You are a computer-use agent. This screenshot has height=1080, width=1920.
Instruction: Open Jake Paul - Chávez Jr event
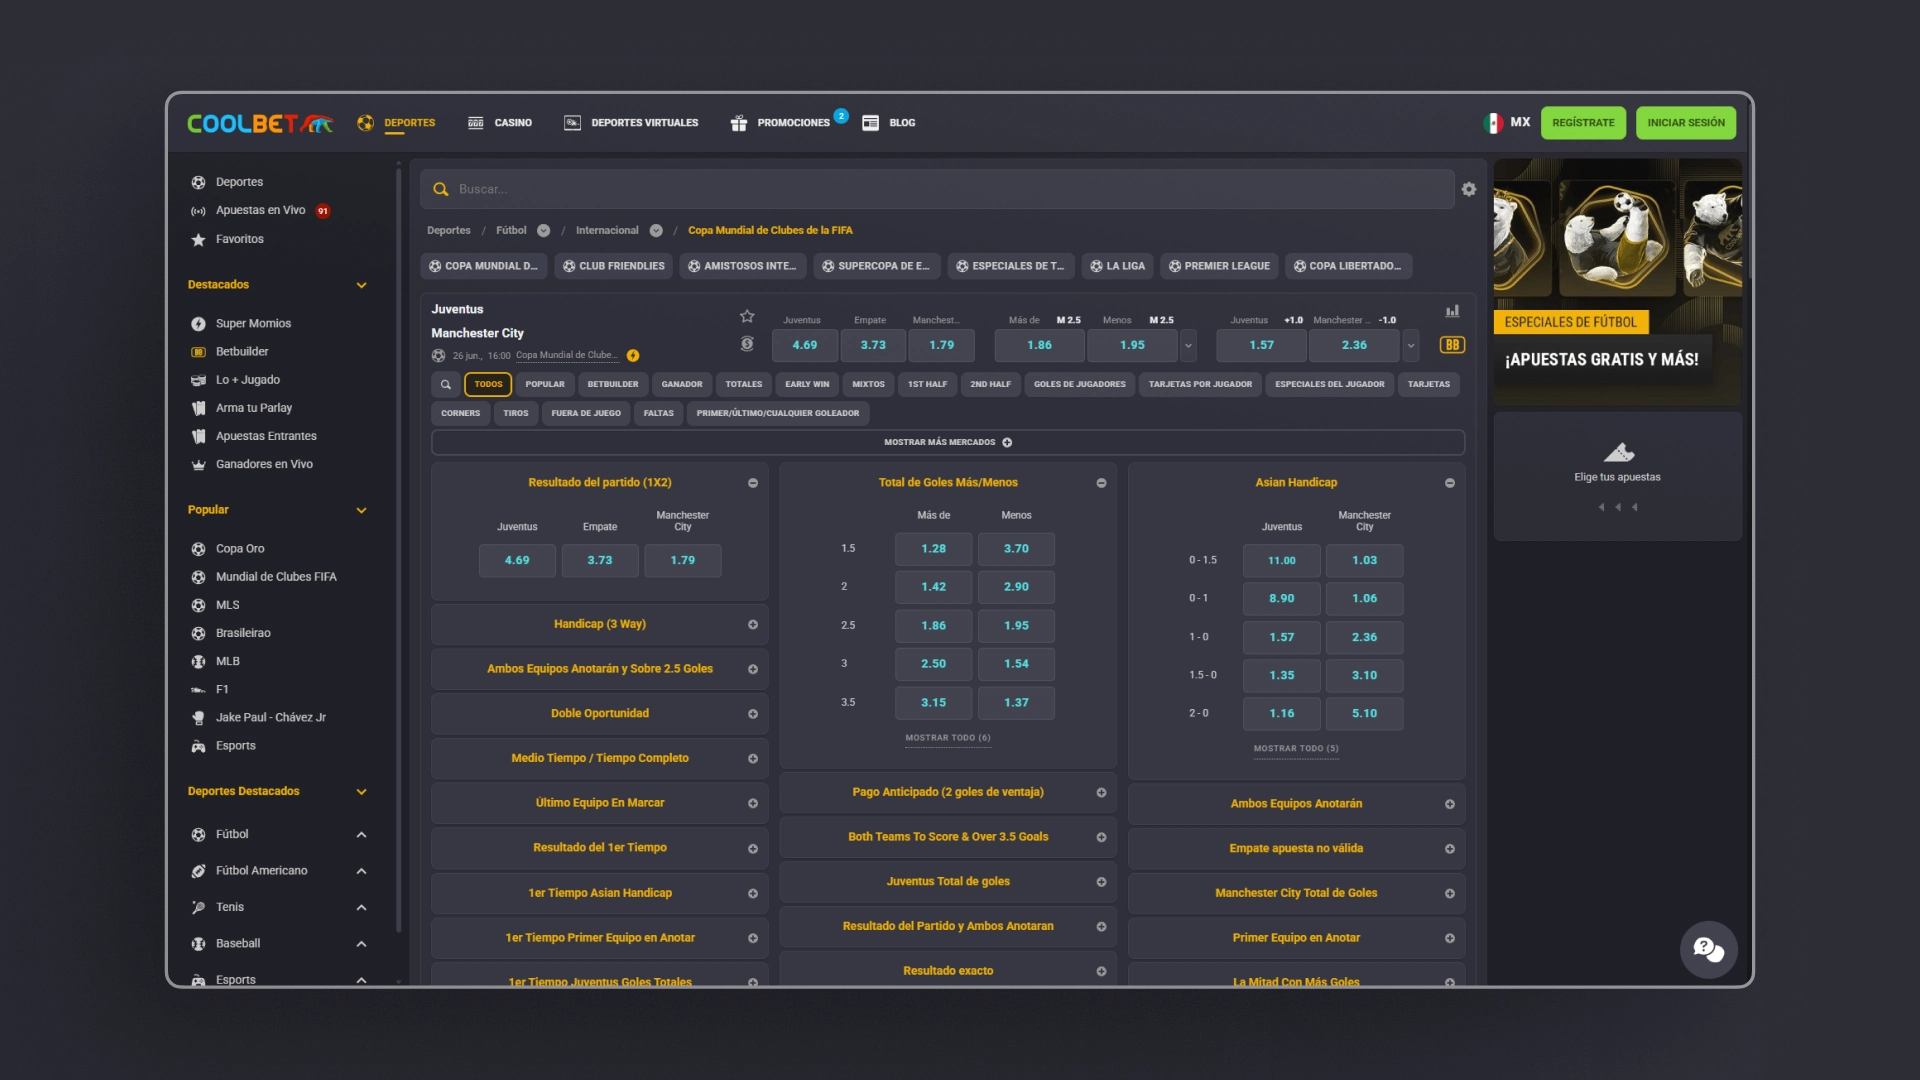point(270,717)
